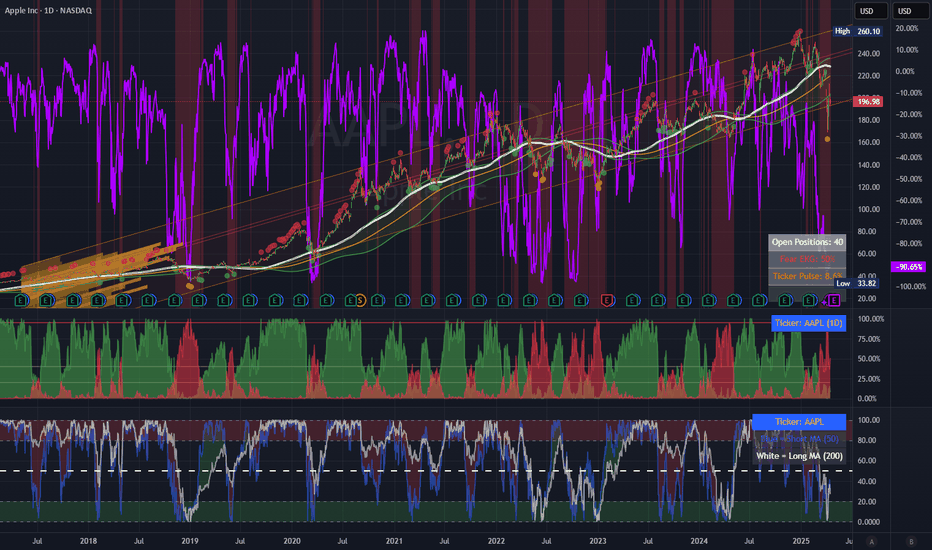Click the Apple Inc · 1D · NASDAQ title

[x=48, y=10]
